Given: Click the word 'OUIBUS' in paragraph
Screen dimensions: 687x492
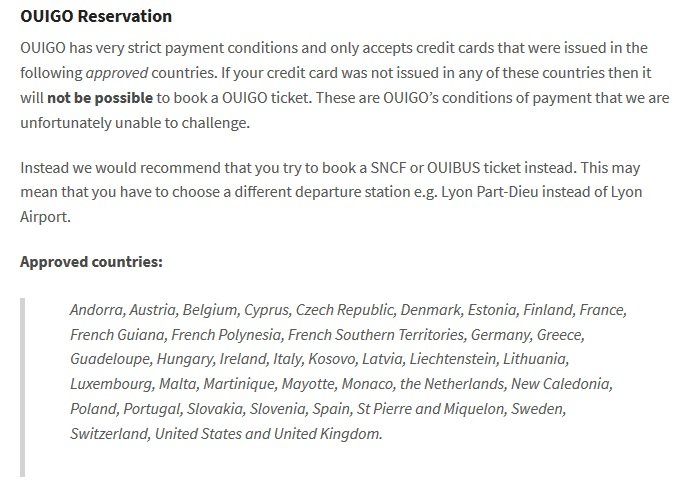Looking at the screenshot, I should coord(453,168).
